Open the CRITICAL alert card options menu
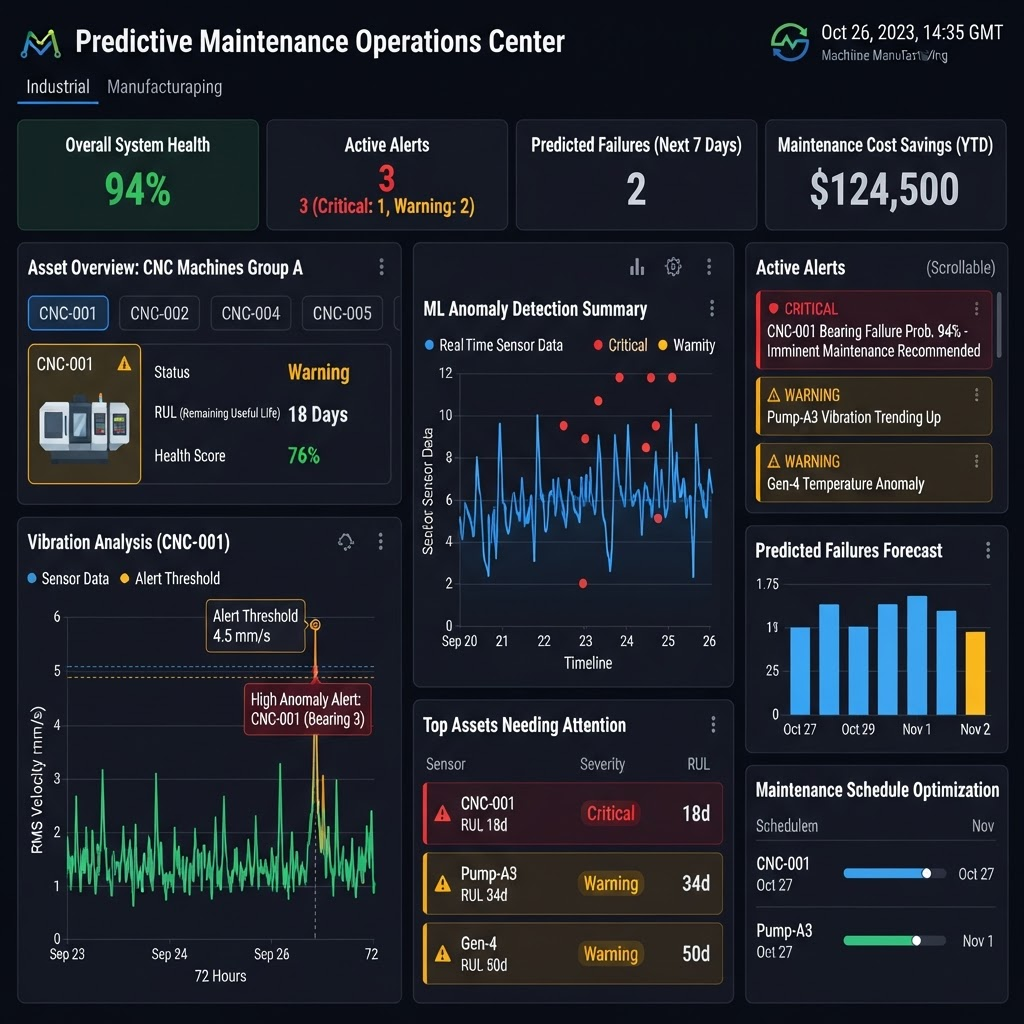 tap(976, 308)
